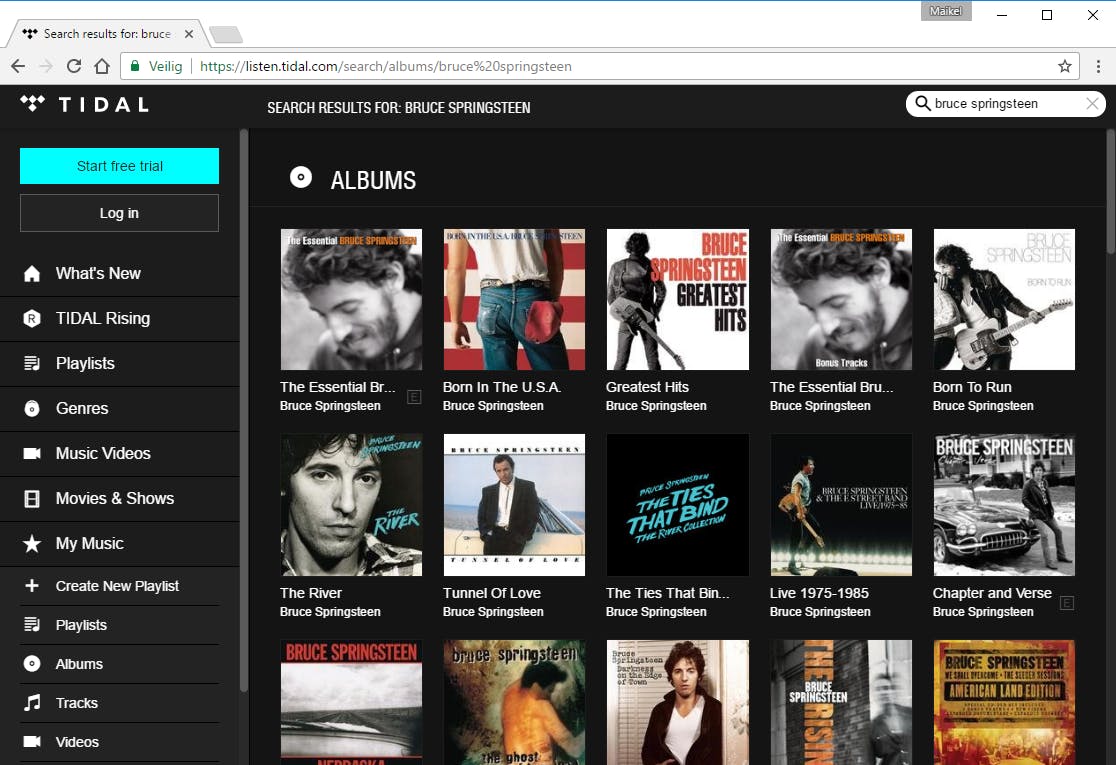
Task: Open Live 1975-1985 album cover
Action: point(841,505)
